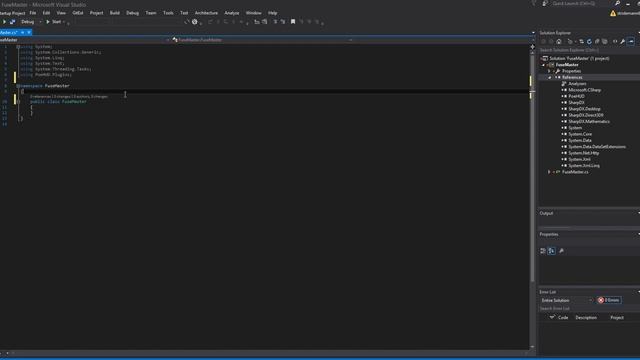Open the File menu

pyautogui.click(x=33, y=13)
